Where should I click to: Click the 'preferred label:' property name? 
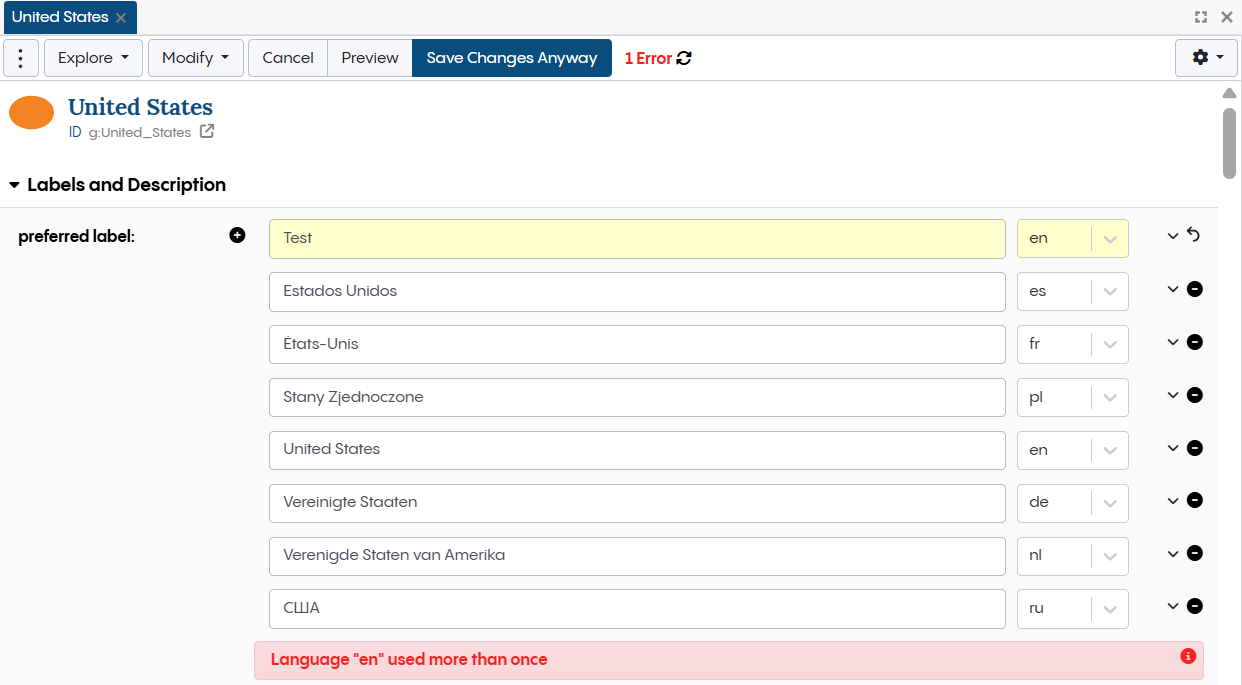[x=76, y=237]
